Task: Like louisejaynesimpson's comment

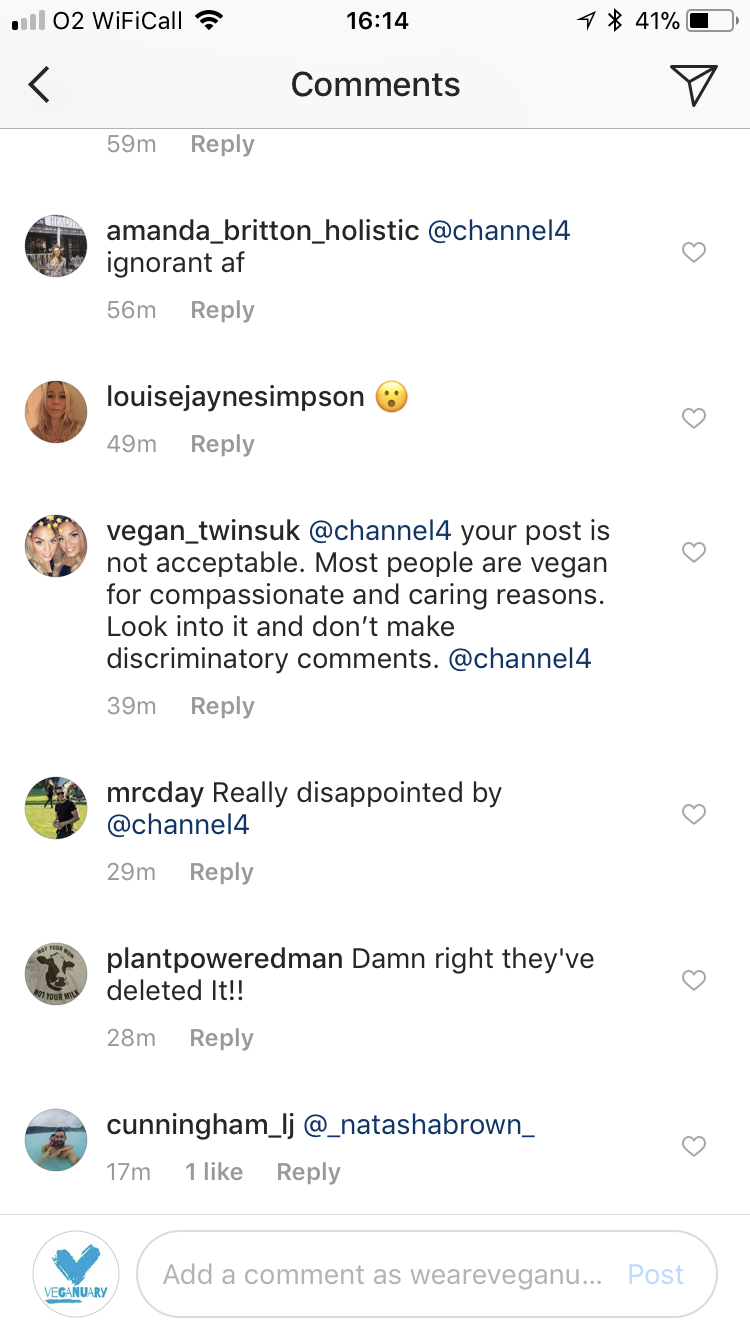Action: [693, 417]
